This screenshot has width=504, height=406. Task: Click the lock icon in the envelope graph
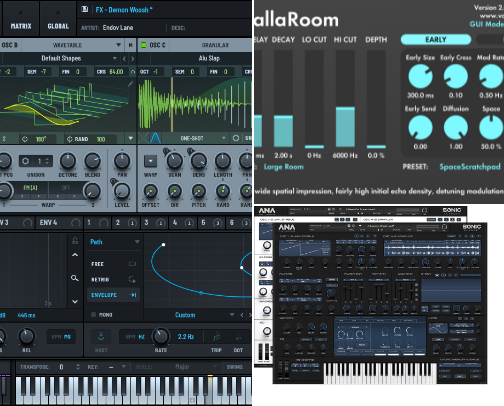point(75,241)
